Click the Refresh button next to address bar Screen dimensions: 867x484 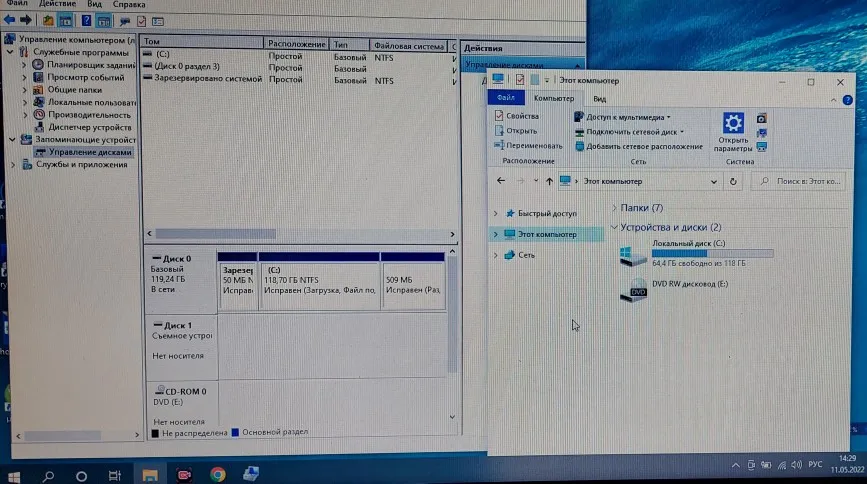pyautogui.click(x=733, y=181)
